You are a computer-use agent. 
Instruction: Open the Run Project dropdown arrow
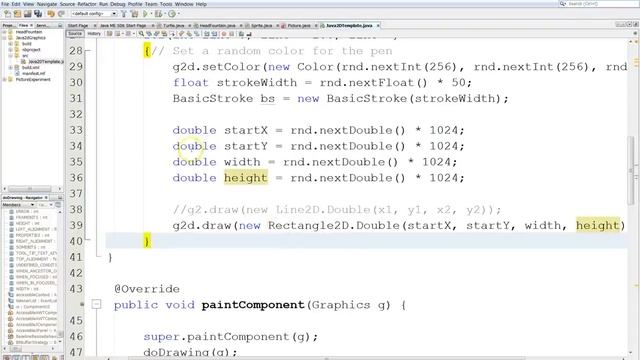(x=151, y=14)
